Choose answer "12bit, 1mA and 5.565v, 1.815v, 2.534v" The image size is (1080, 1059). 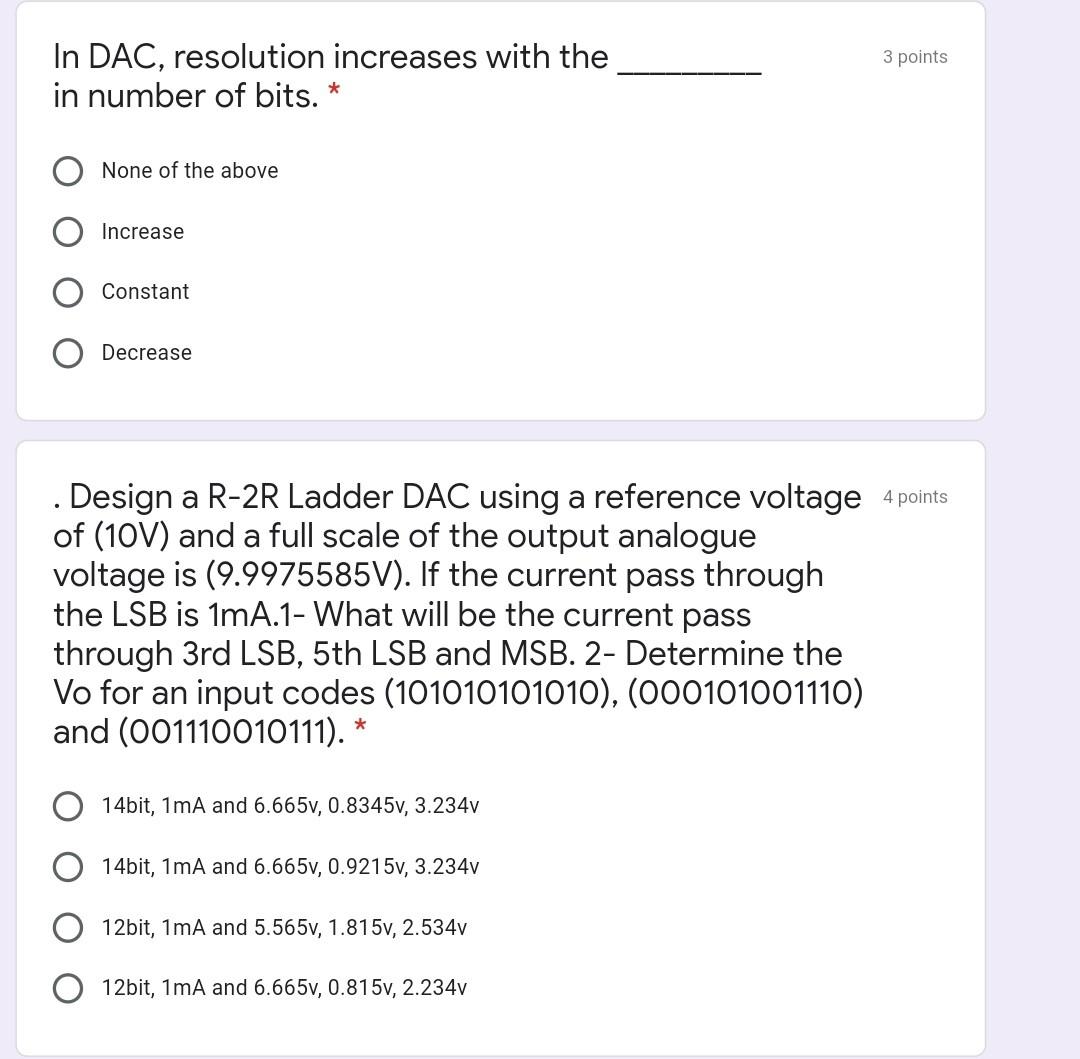point(67,926)
